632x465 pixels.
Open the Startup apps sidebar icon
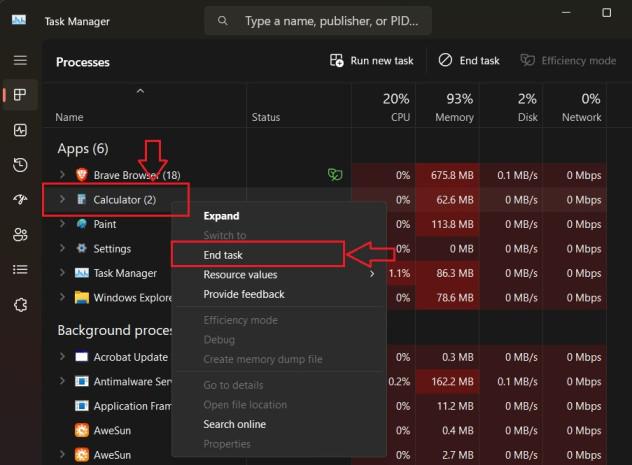20,199
